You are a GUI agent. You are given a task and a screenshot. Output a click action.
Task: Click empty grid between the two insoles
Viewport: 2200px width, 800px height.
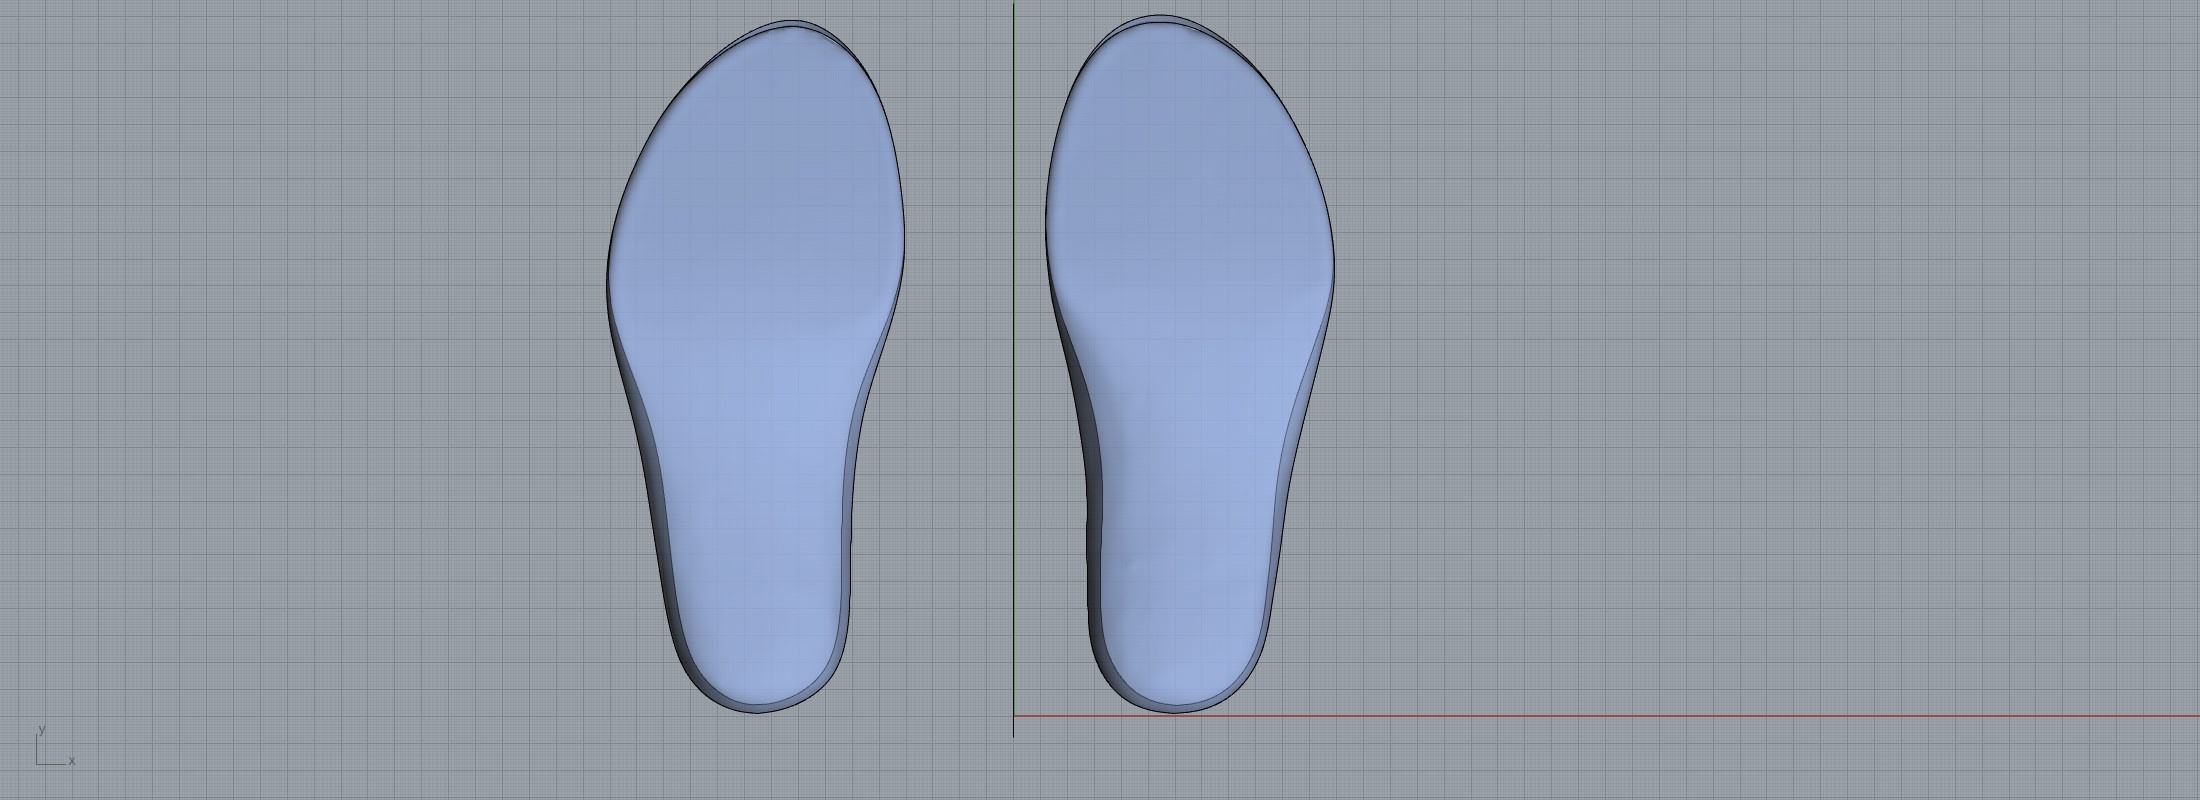coord(960,400)
